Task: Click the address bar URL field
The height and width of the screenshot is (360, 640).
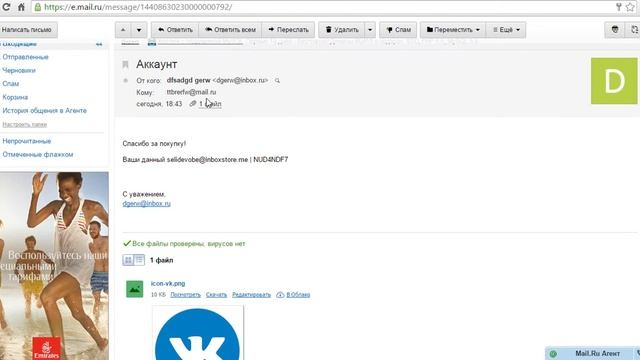Action: click(322, 7)
